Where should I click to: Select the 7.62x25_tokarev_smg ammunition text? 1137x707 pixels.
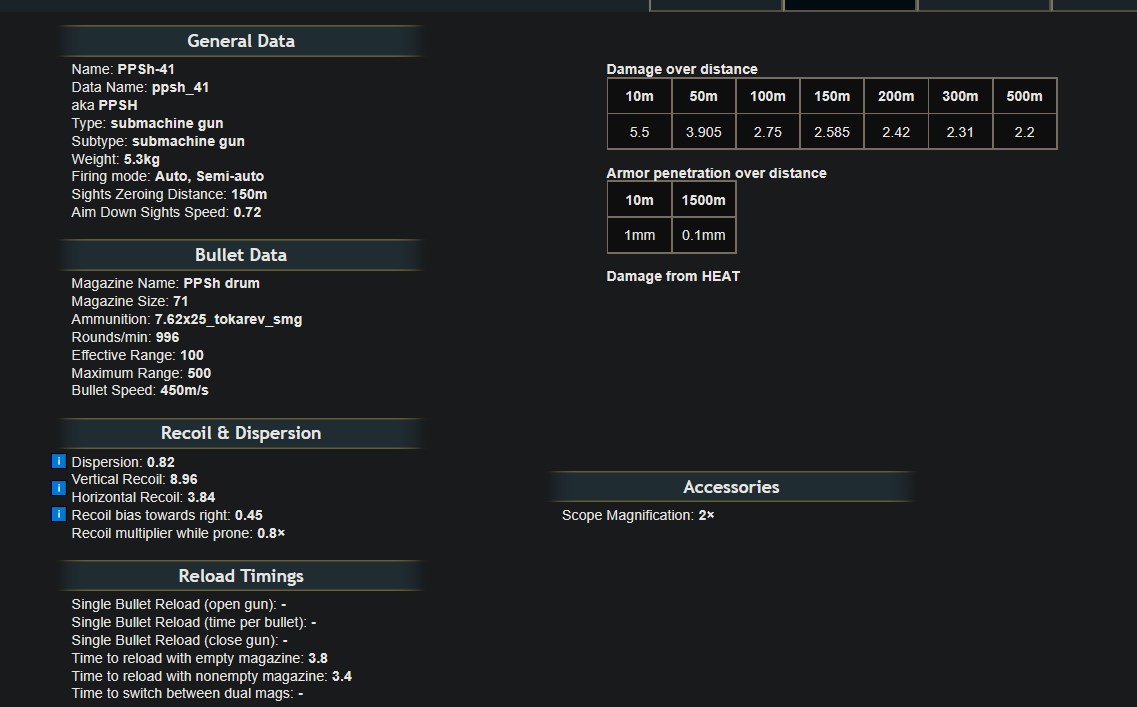(x=228, y=319)
